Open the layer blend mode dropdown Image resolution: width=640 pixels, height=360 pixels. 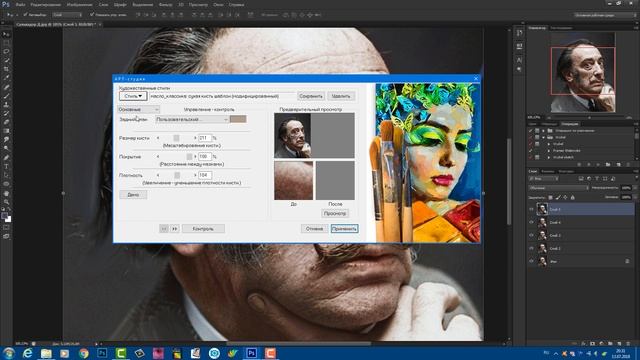coord(558,188)
